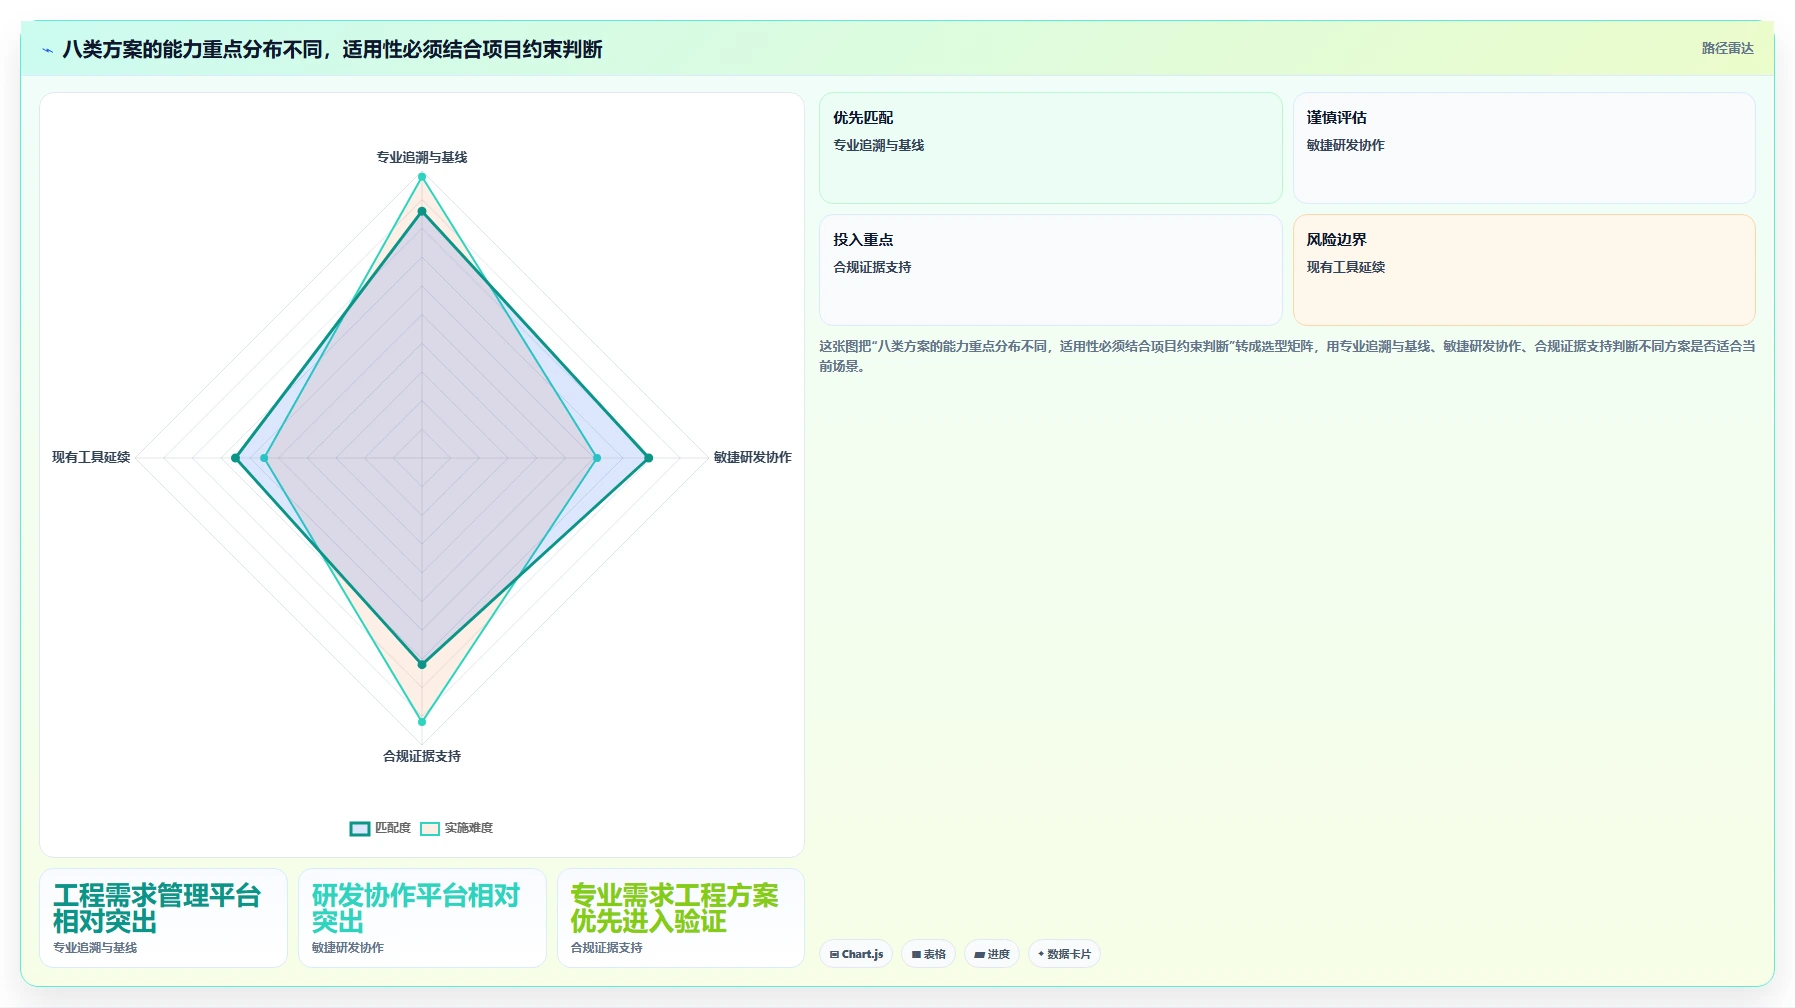Click the 数据卡片 tag chip

[x=1064, y=954]
